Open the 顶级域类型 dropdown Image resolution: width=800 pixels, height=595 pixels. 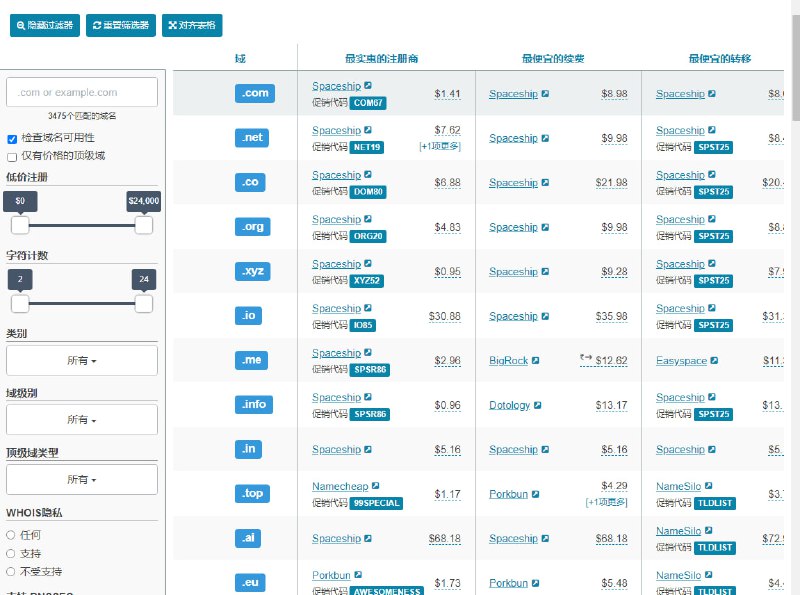[x=81, y=479]
